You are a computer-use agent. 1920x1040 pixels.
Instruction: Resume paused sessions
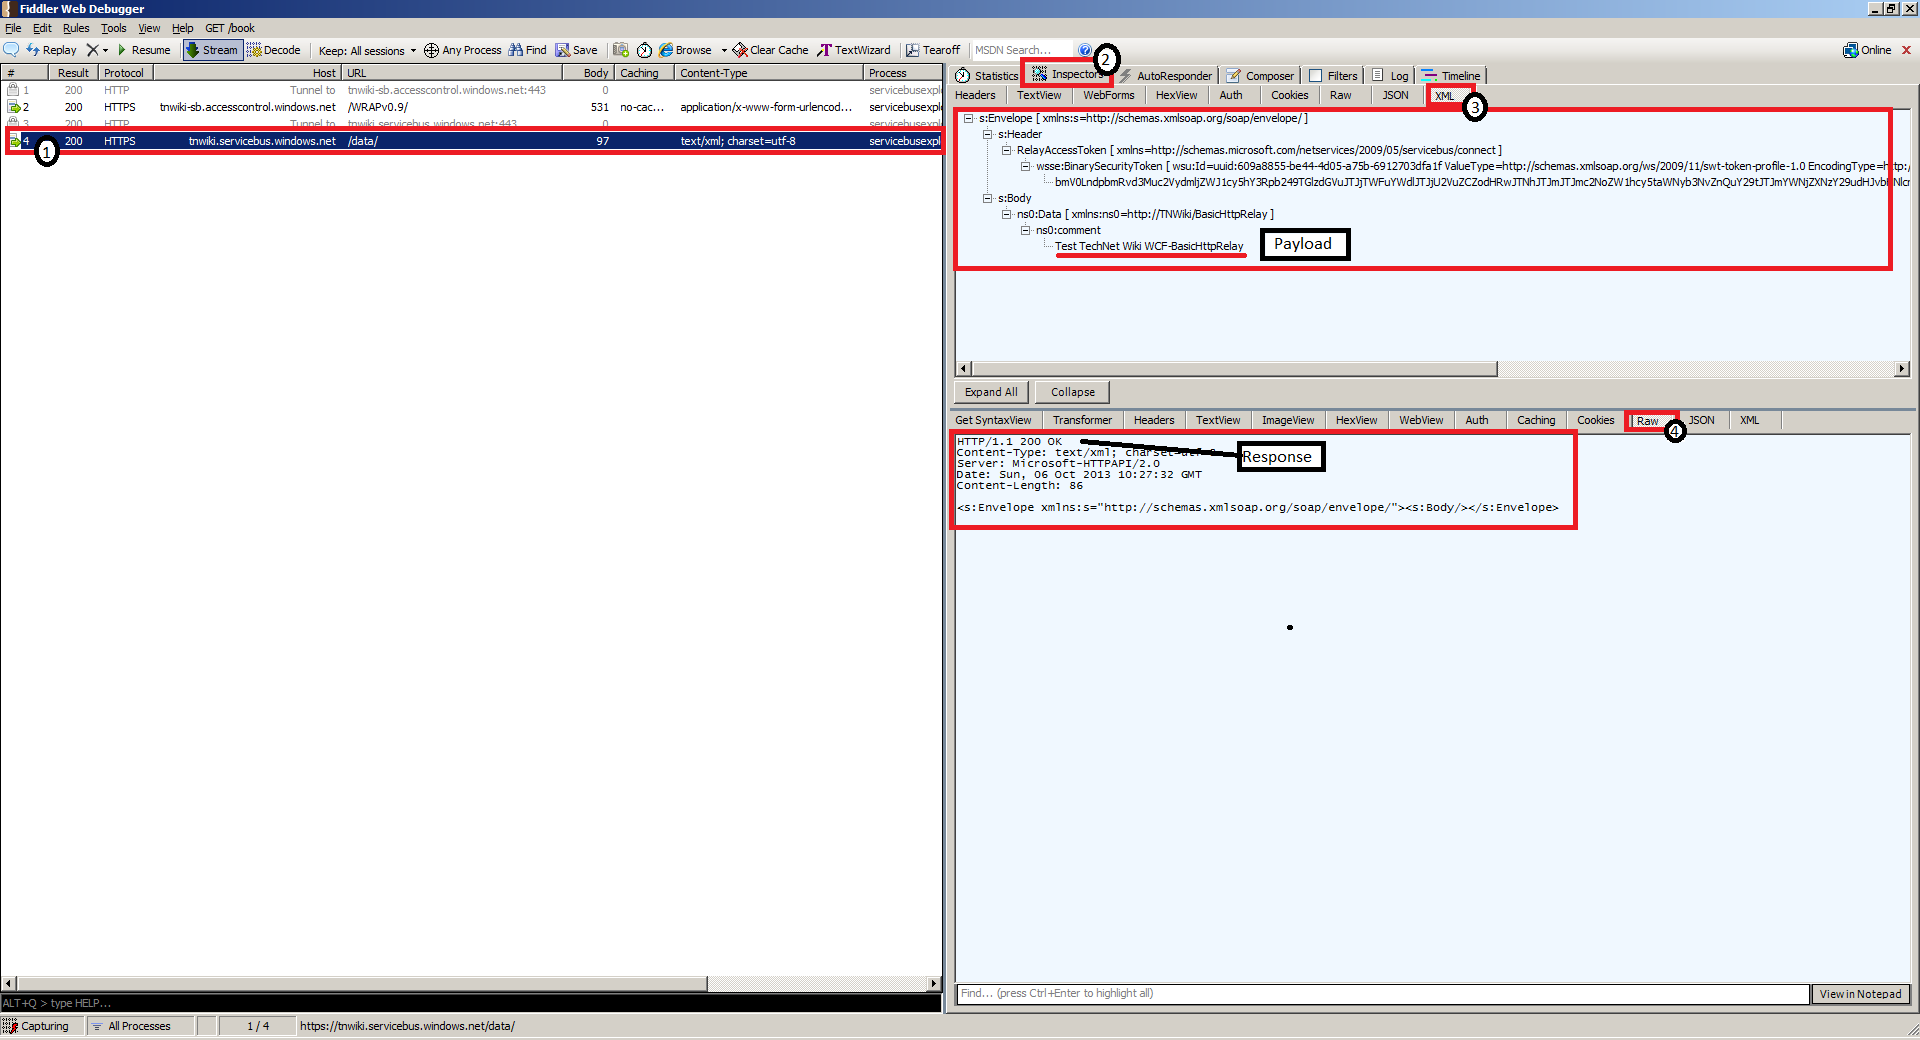pos(144,50)
